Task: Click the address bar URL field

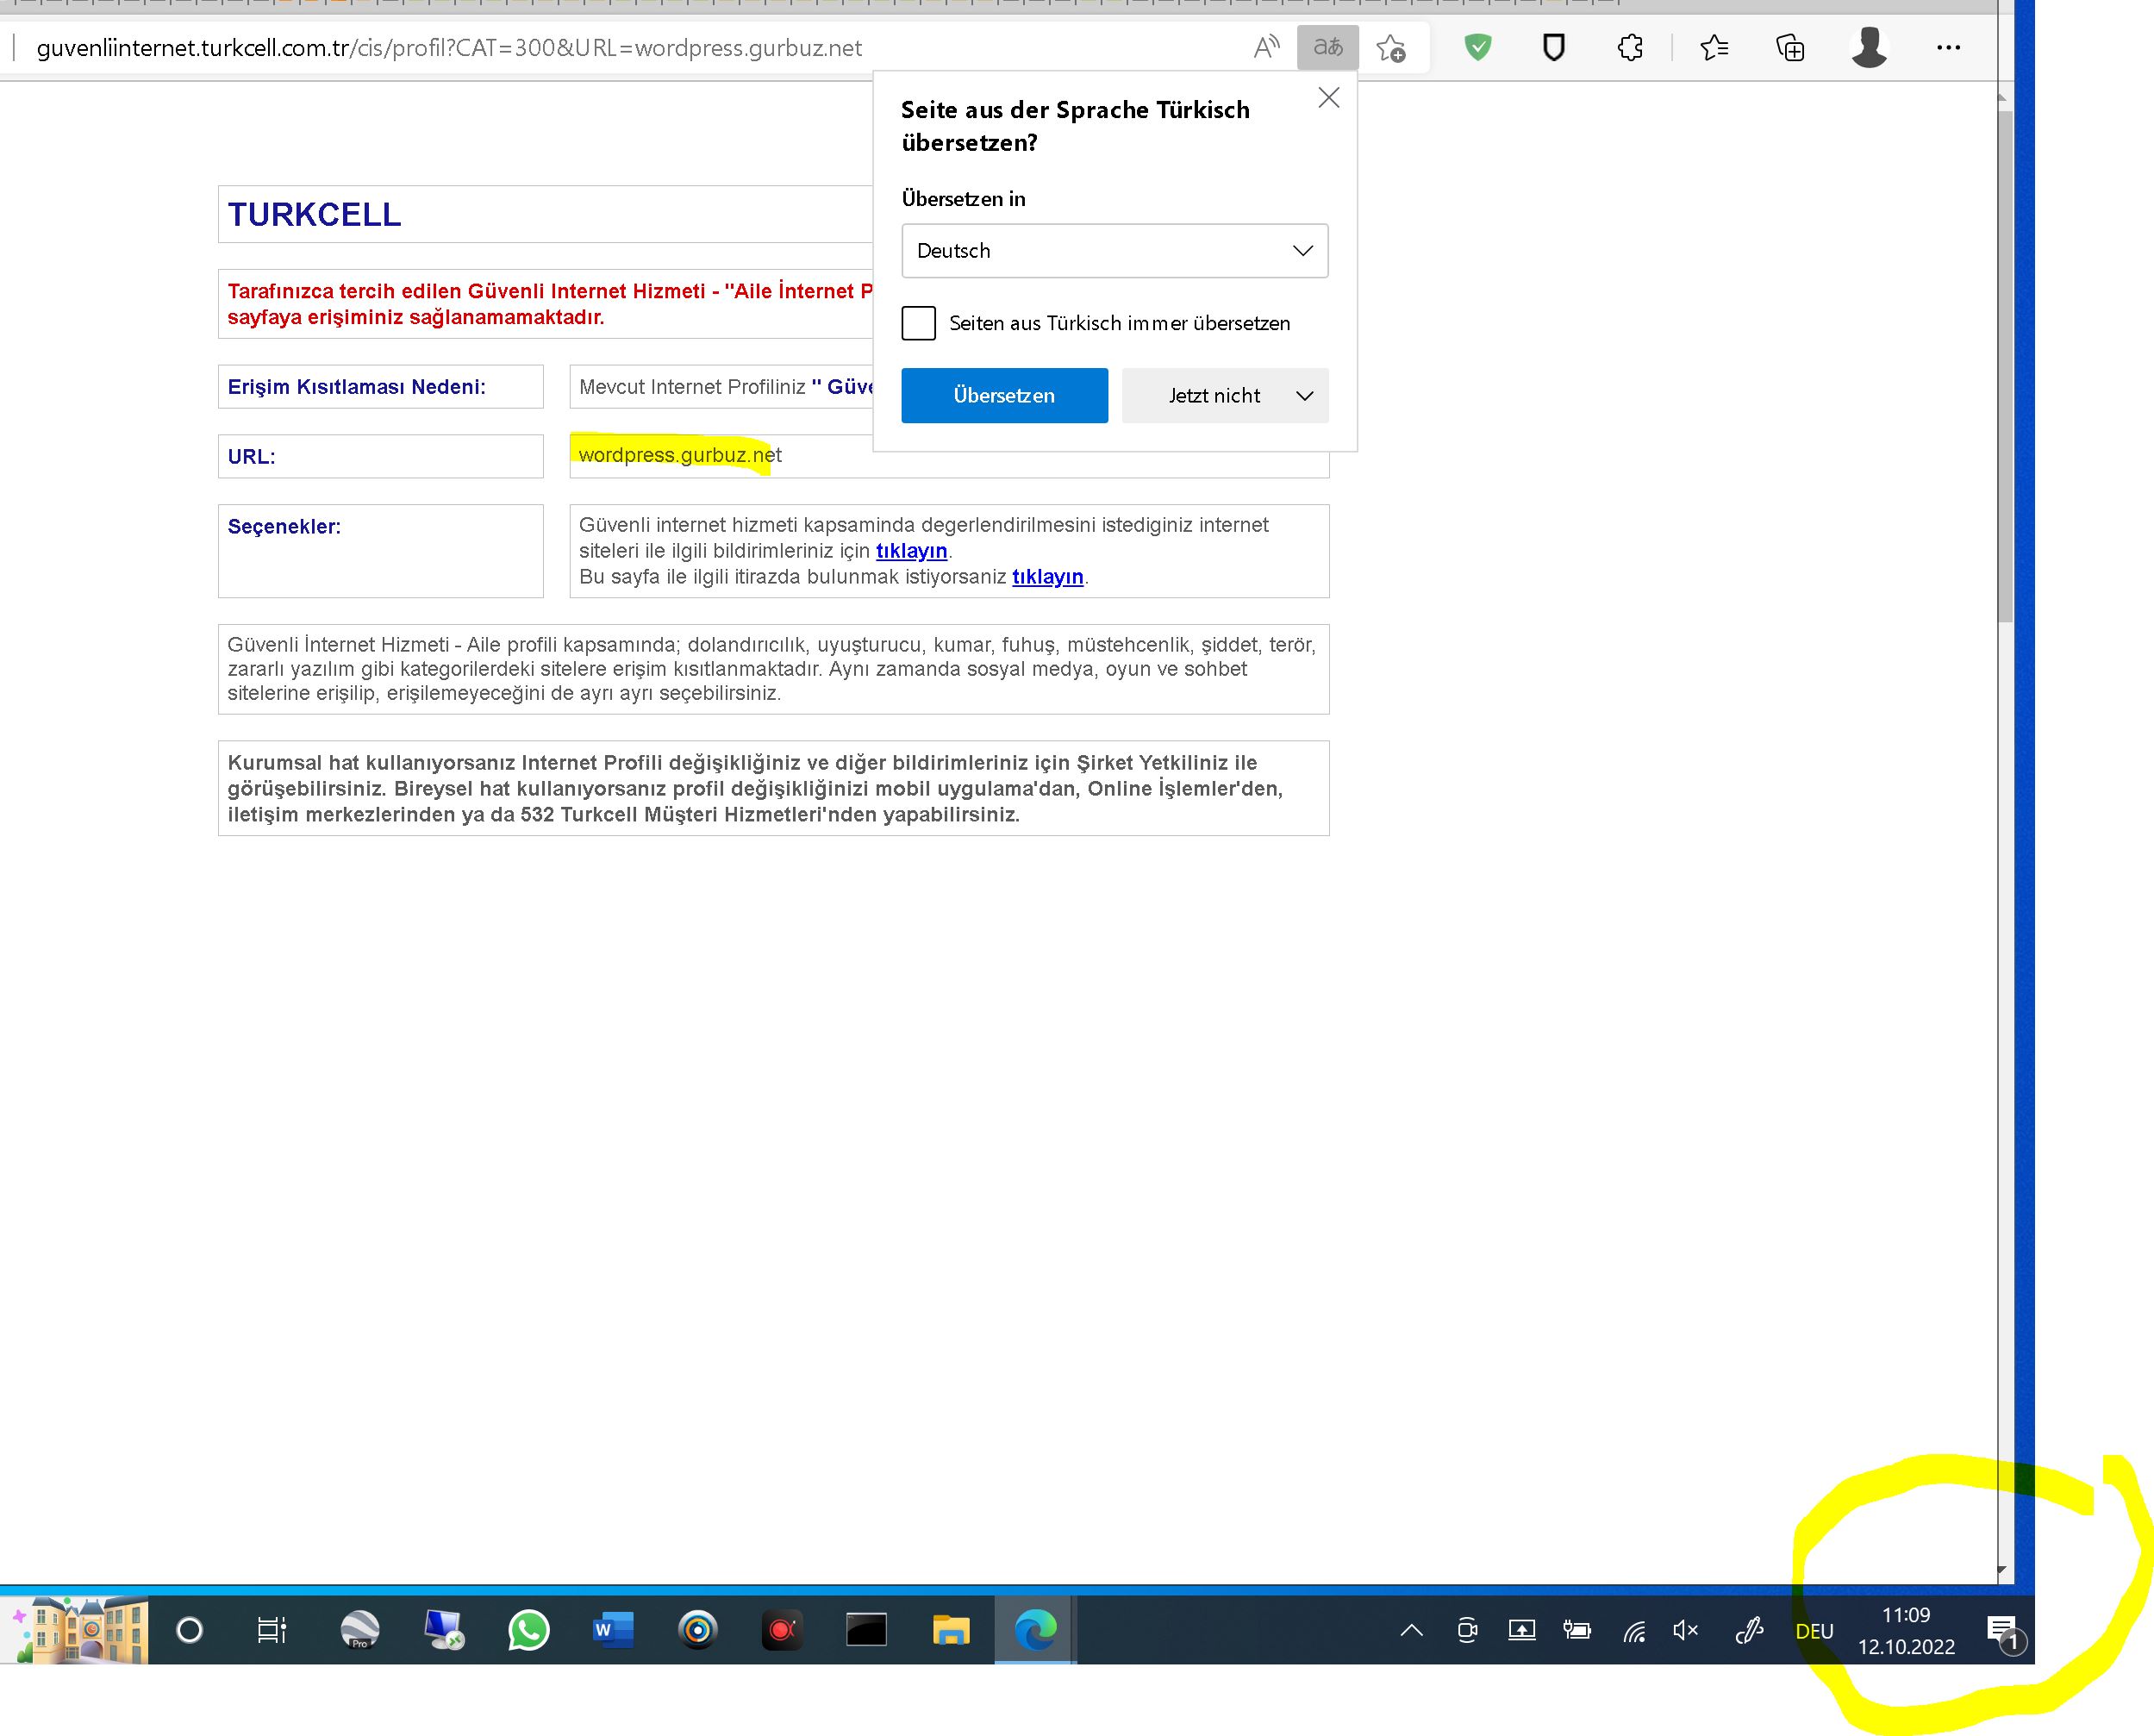Action: coord(449,48)
